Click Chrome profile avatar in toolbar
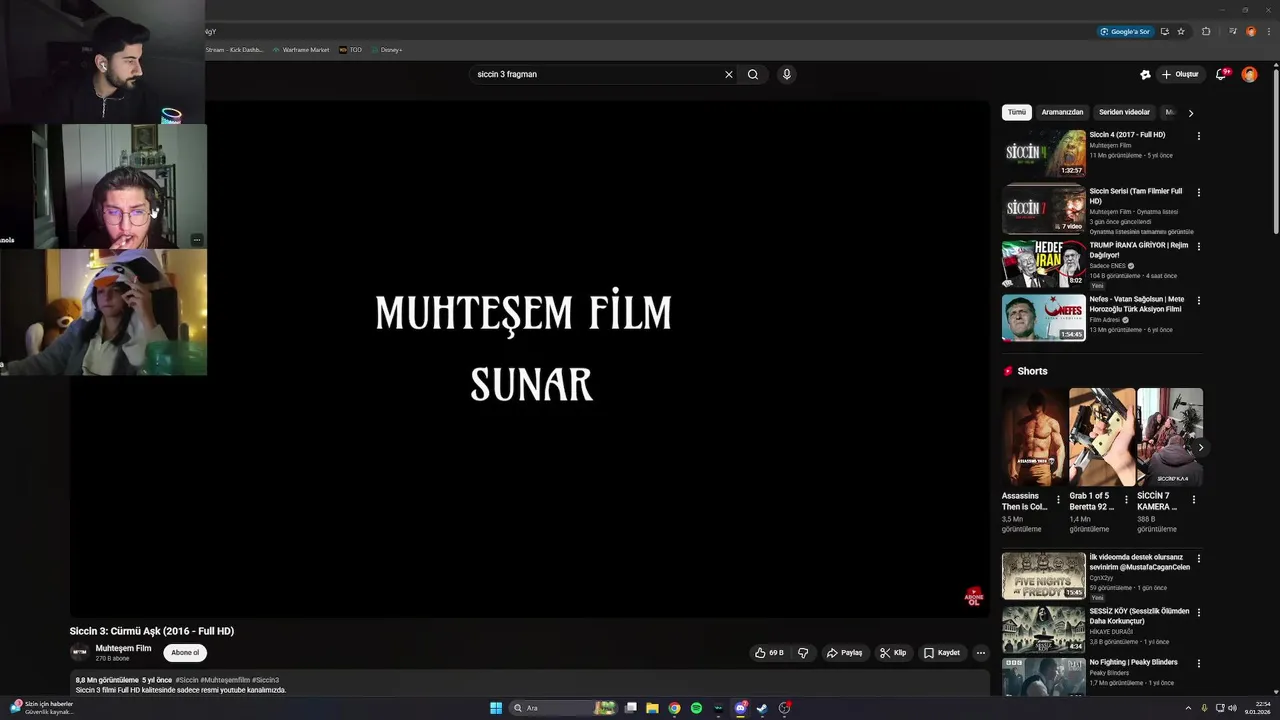1280x720 pixels. tap(1251, 31)
